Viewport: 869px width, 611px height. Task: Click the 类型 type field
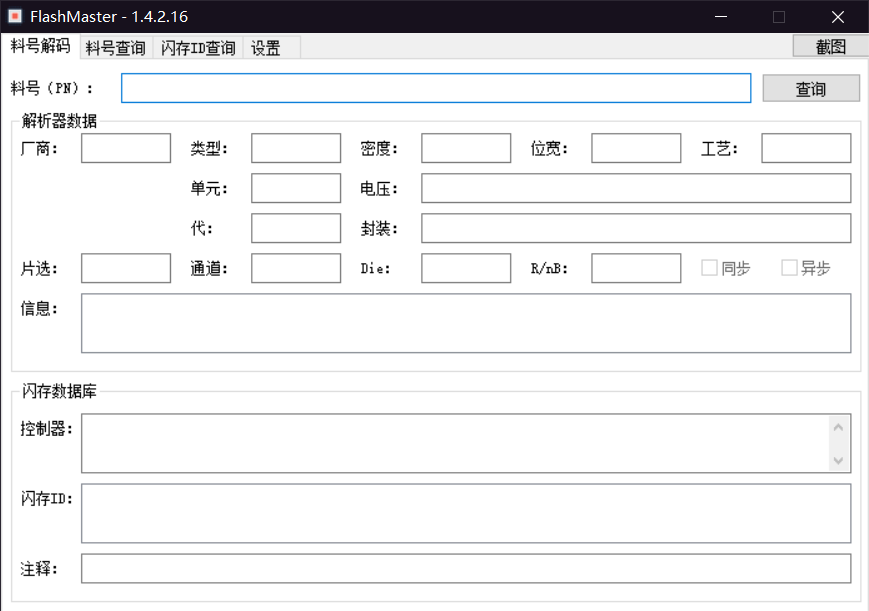tap(296, 148)
